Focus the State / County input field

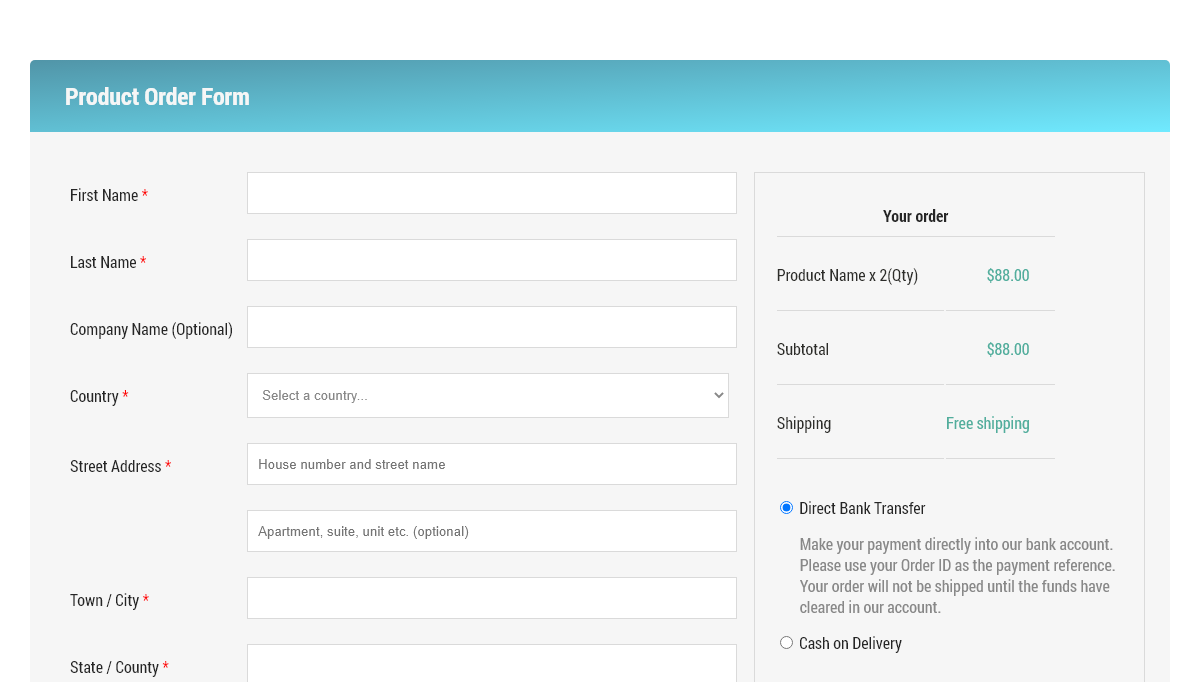click(491, 663)
